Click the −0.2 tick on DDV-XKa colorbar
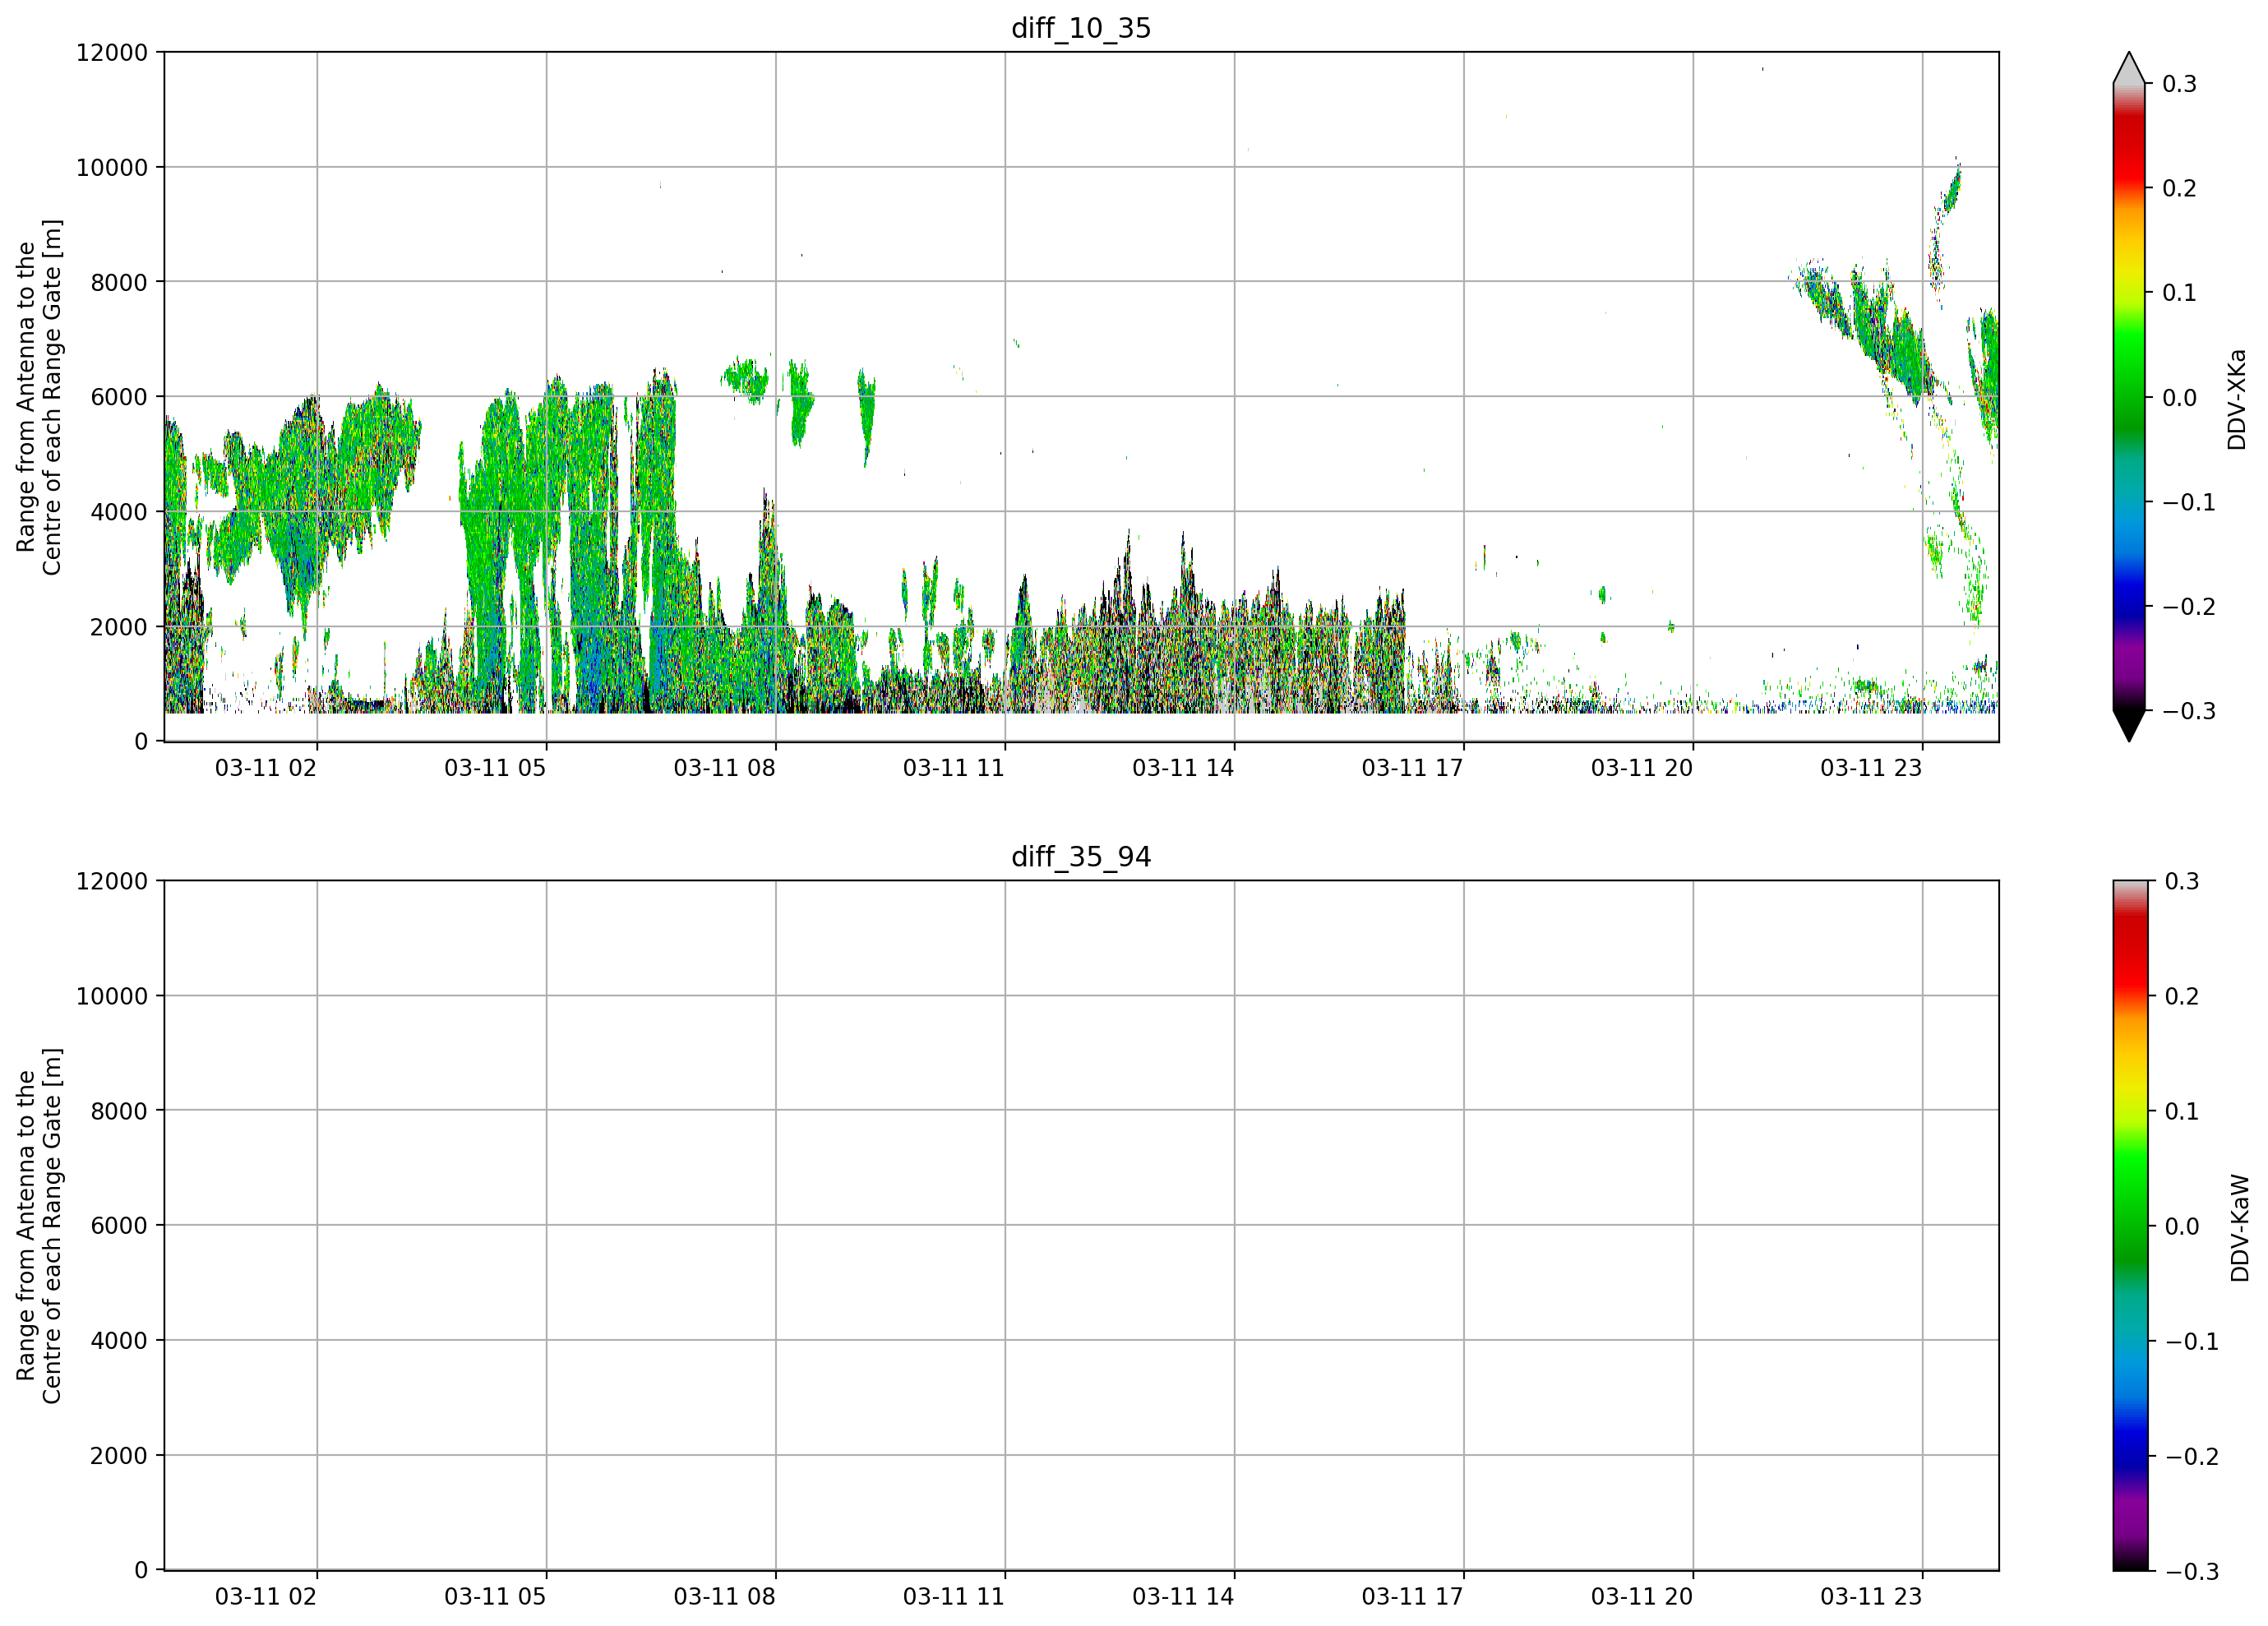This screenshot has height=1626, width=2268. tap(2189, 607)
